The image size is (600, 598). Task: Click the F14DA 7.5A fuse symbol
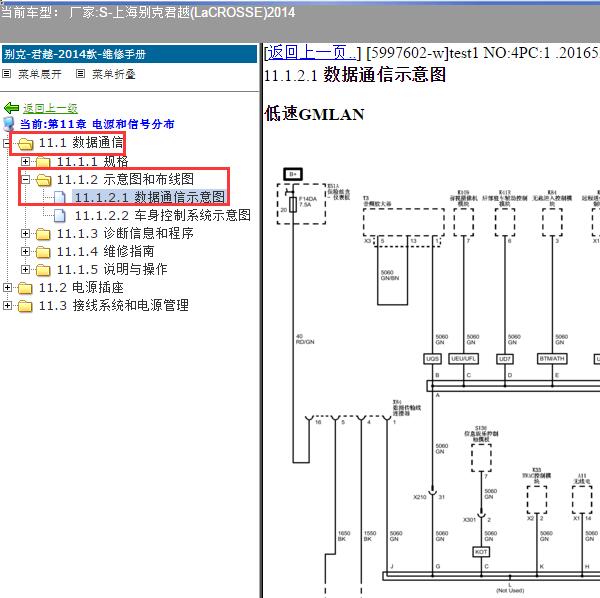coord(293,204)
